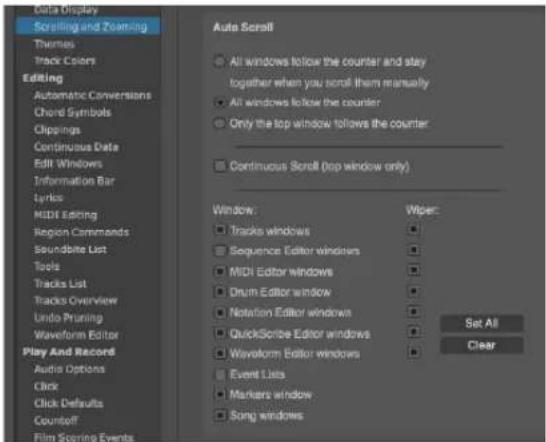Enable Continuous Scroll (top window only)
The image size is (546, 442).
coord(220,166)
